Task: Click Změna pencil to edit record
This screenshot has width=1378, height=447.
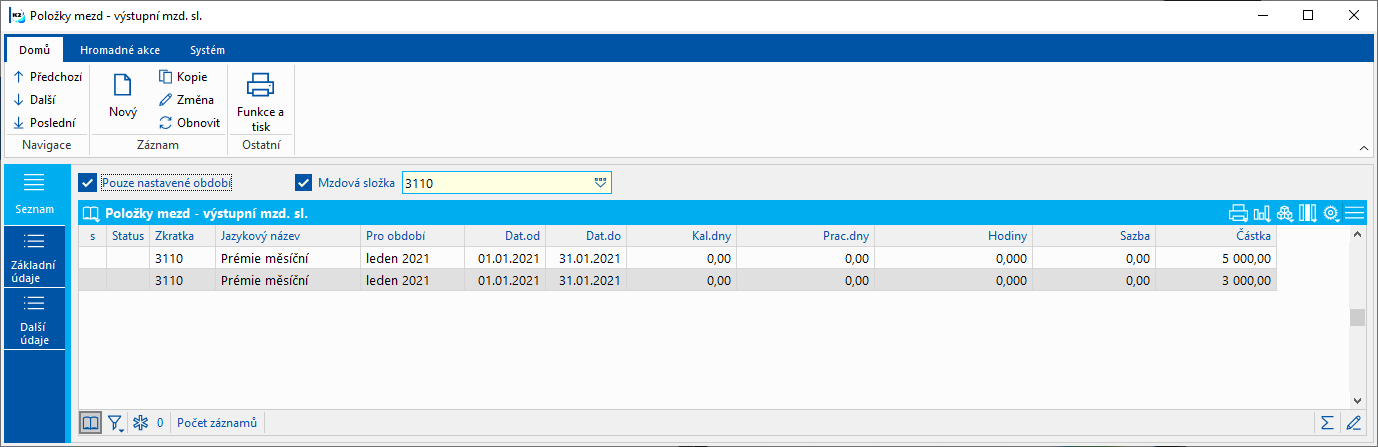Action: click(187, 99)
